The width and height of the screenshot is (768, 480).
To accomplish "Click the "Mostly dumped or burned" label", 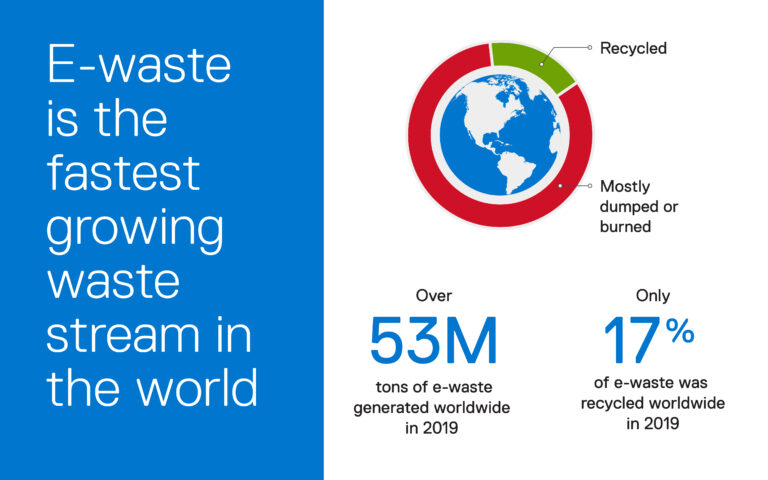I will [638, 206].
